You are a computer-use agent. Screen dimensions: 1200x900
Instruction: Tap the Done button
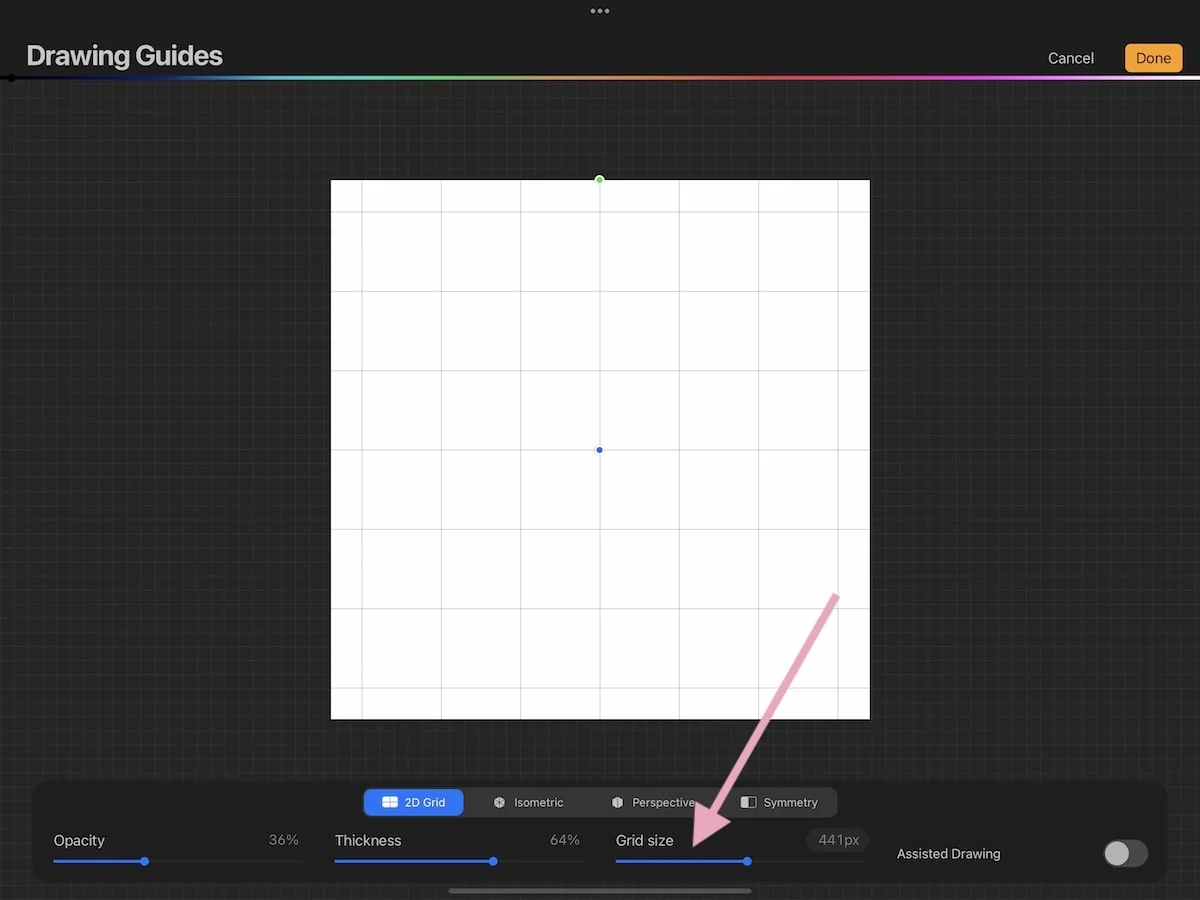[x=1153, y=58]
